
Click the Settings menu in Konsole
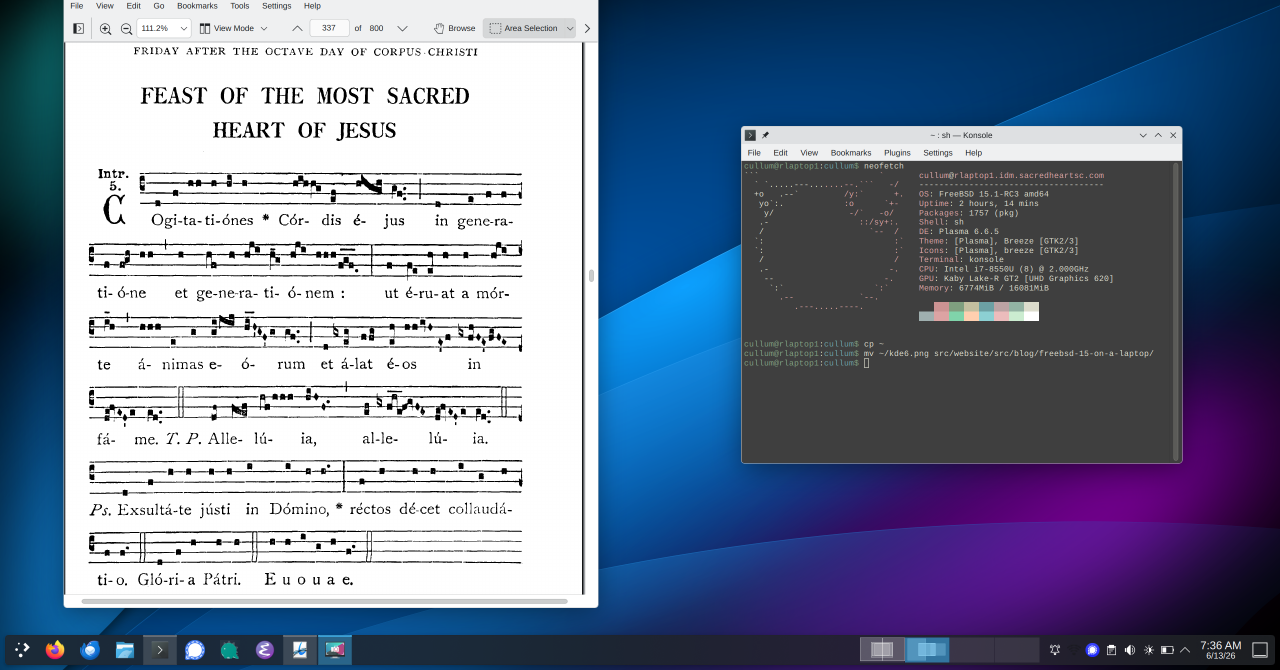[x=938, y=153]
